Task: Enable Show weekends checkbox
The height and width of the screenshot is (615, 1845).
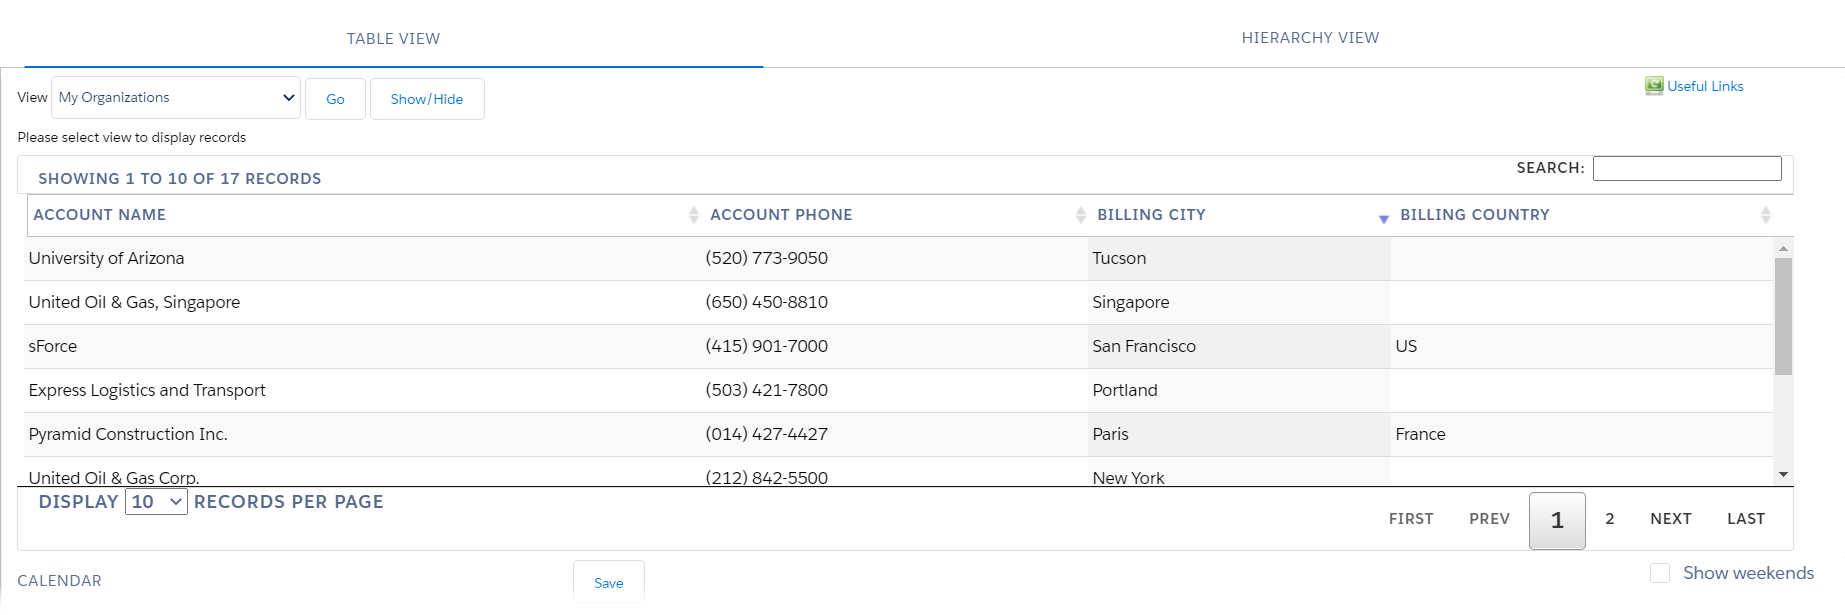Action: 1659,573
